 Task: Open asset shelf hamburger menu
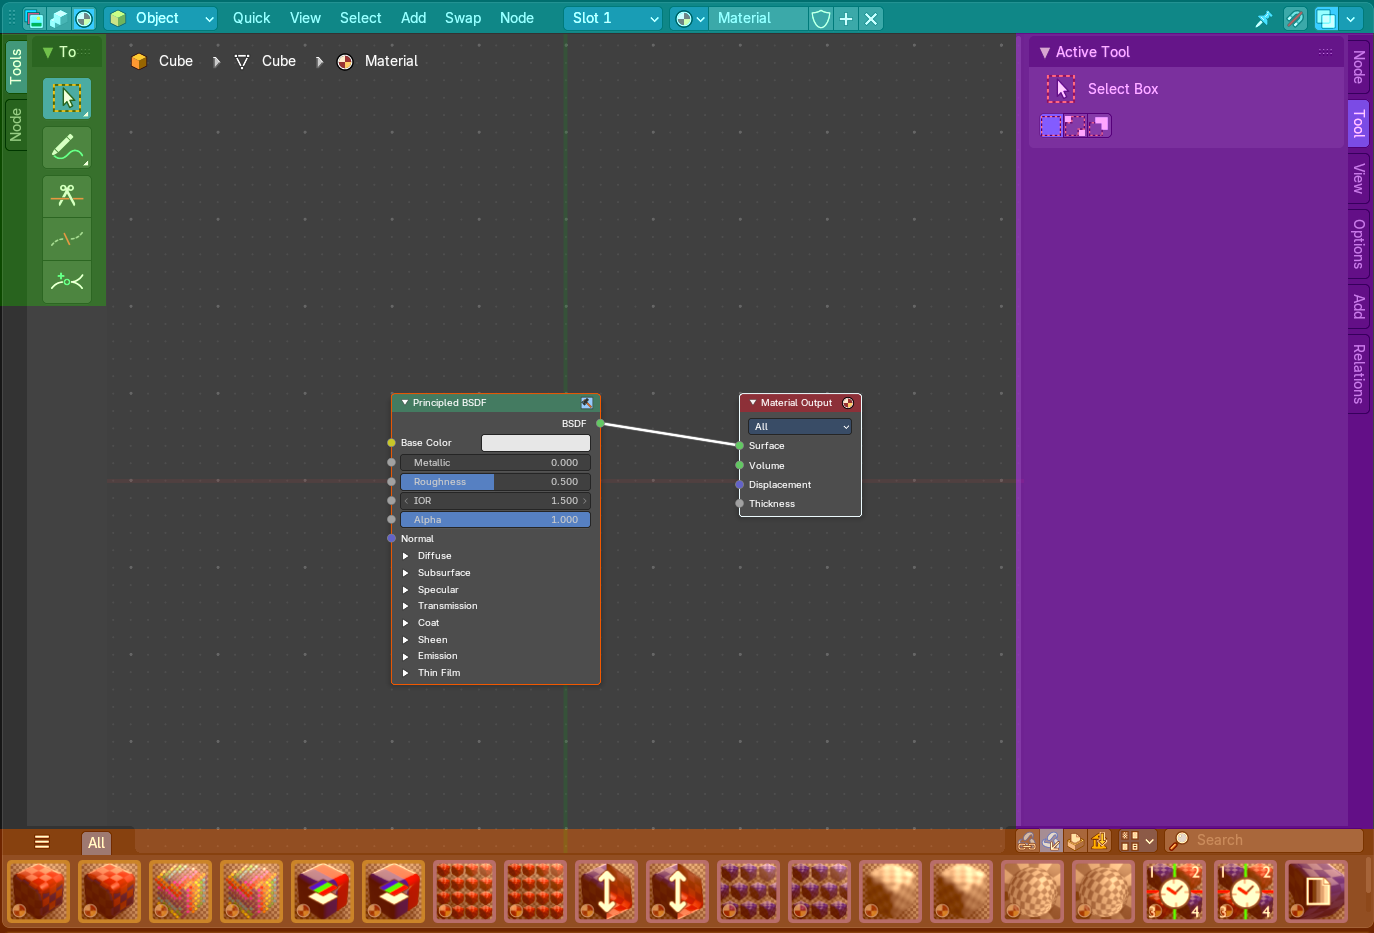tap(42, 842)
